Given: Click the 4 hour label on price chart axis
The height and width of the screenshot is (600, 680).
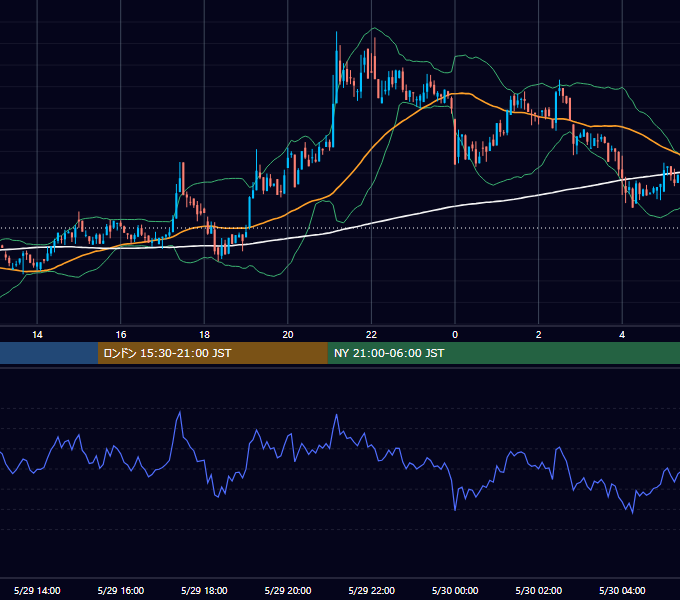Looking at the screenshot, I should tap(622, 335).
